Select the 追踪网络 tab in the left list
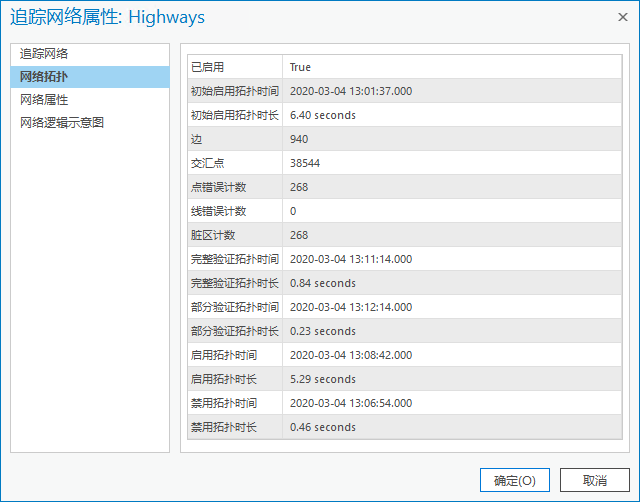Image resolution: width=640 pixels, height=502 pixels. (x=44, y=53)
